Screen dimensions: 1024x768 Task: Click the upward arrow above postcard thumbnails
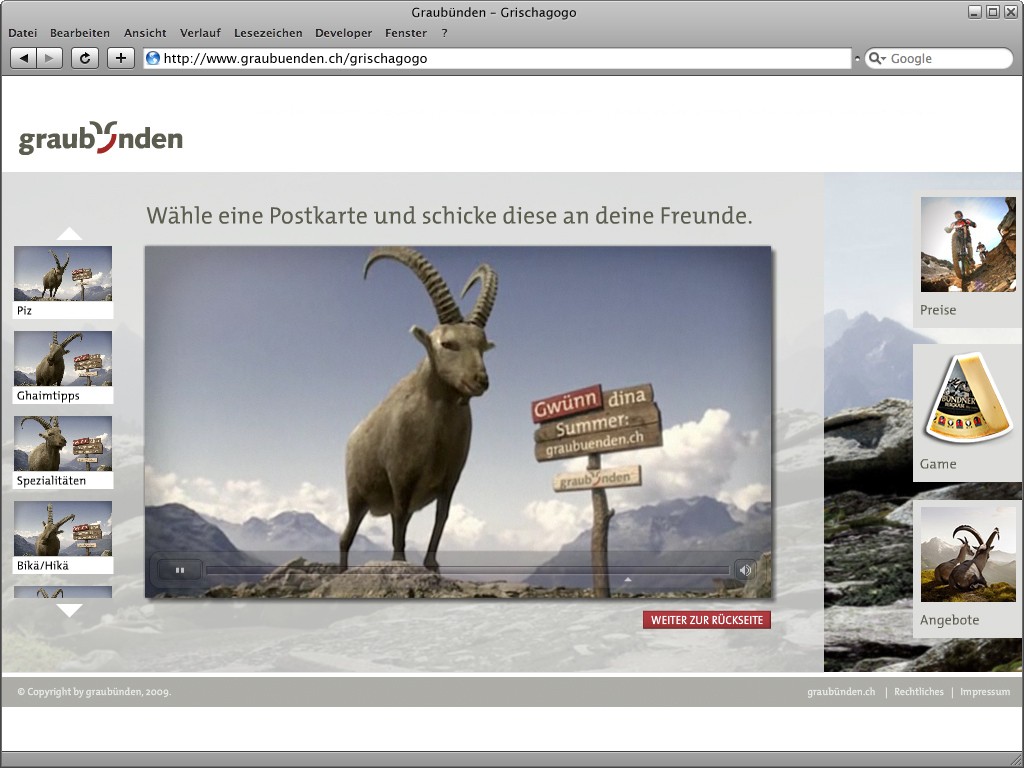click(x=69, y=233)
